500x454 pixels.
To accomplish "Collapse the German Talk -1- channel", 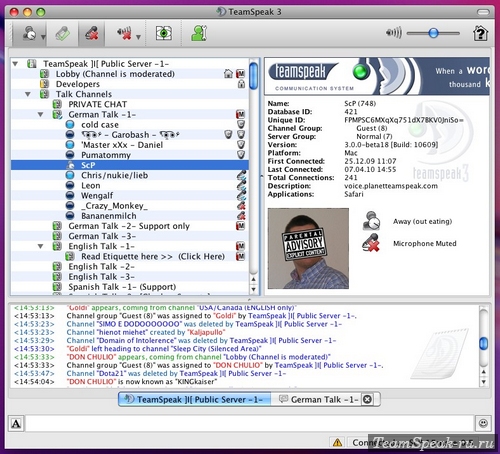I will click(x=41, y=114).
